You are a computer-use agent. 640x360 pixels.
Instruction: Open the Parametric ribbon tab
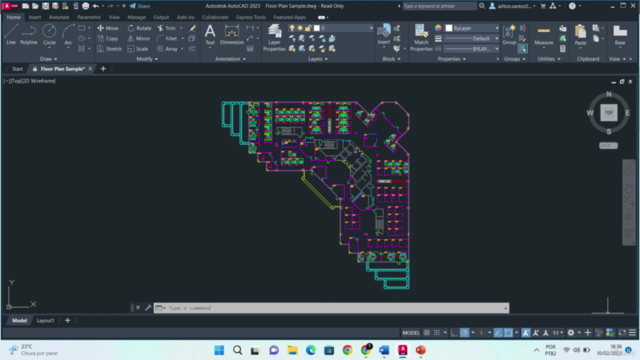pos(89,17)
